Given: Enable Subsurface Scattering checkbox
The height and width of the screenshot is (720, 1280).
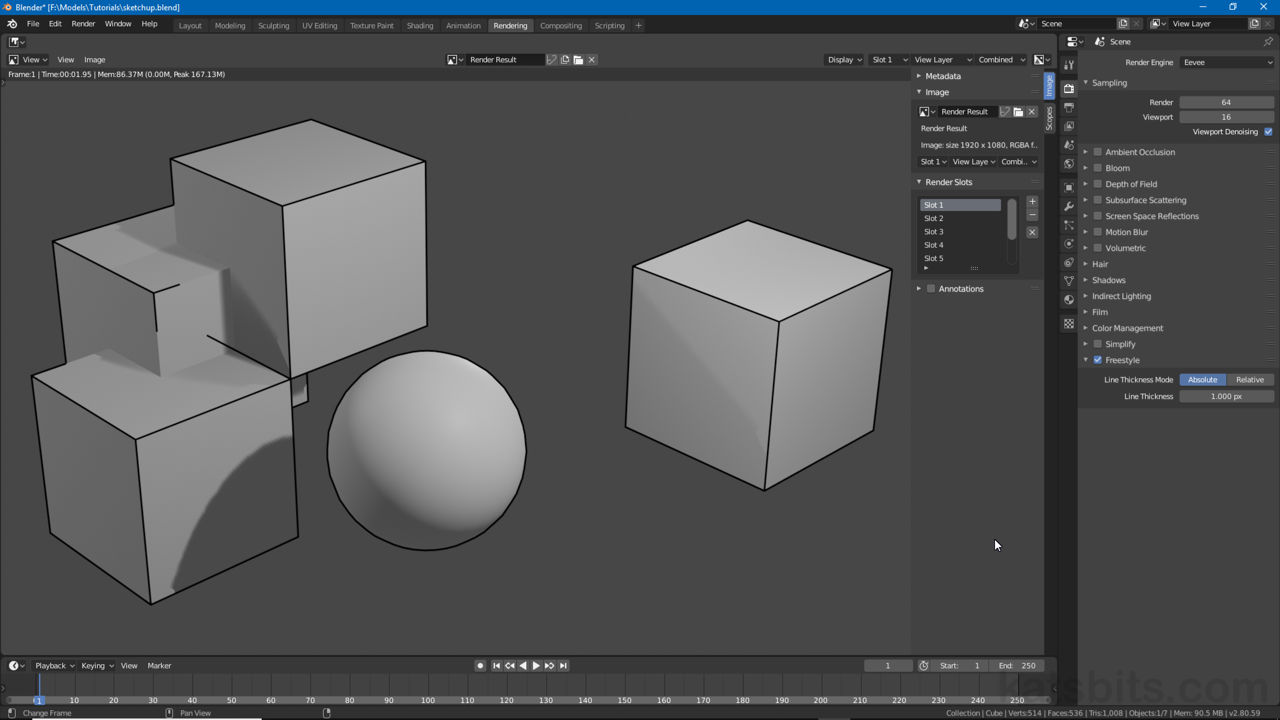Looking at the screenshot, I should click(1097, 200).
